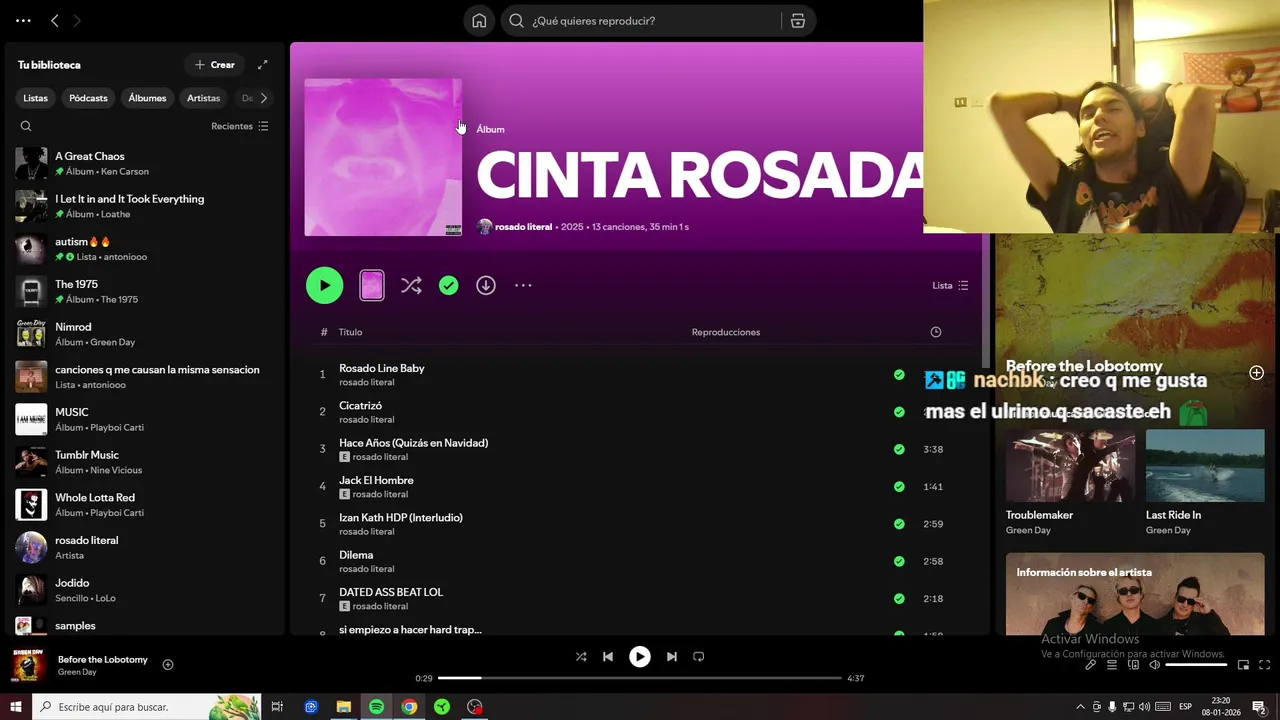The image size is (1280, 720).
Task: Open the Browse icon in search bar
Action: tap(797, 21)
